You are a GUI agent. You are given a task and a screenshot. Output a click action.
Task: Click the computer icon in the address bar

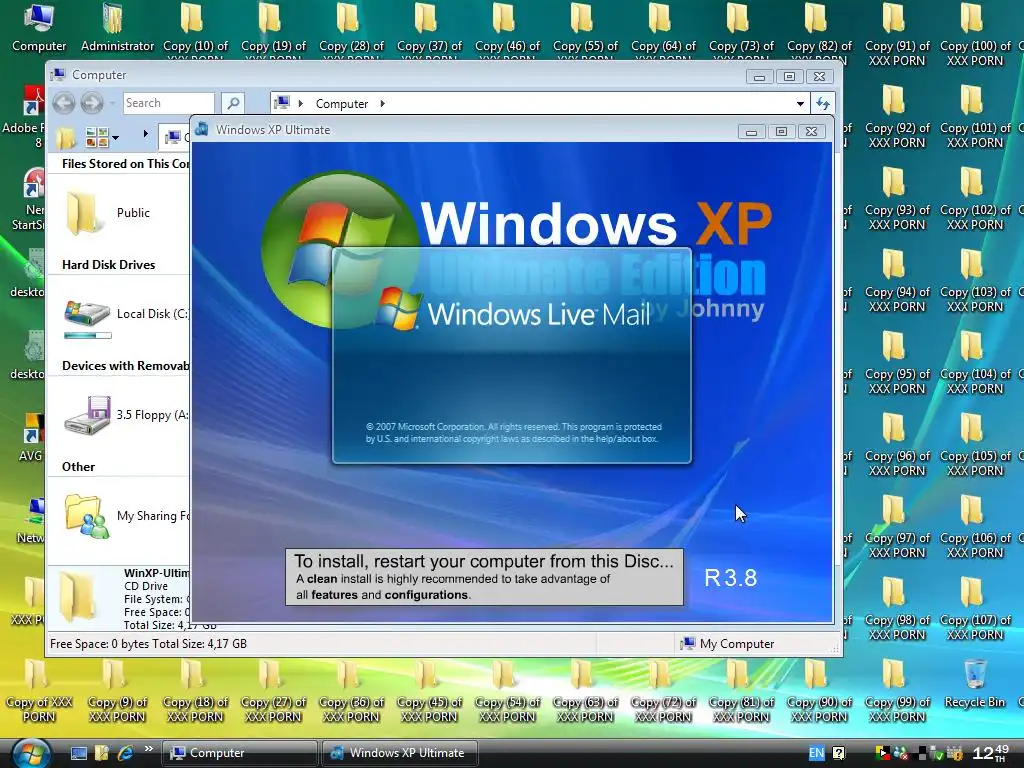tap(282, 103)
